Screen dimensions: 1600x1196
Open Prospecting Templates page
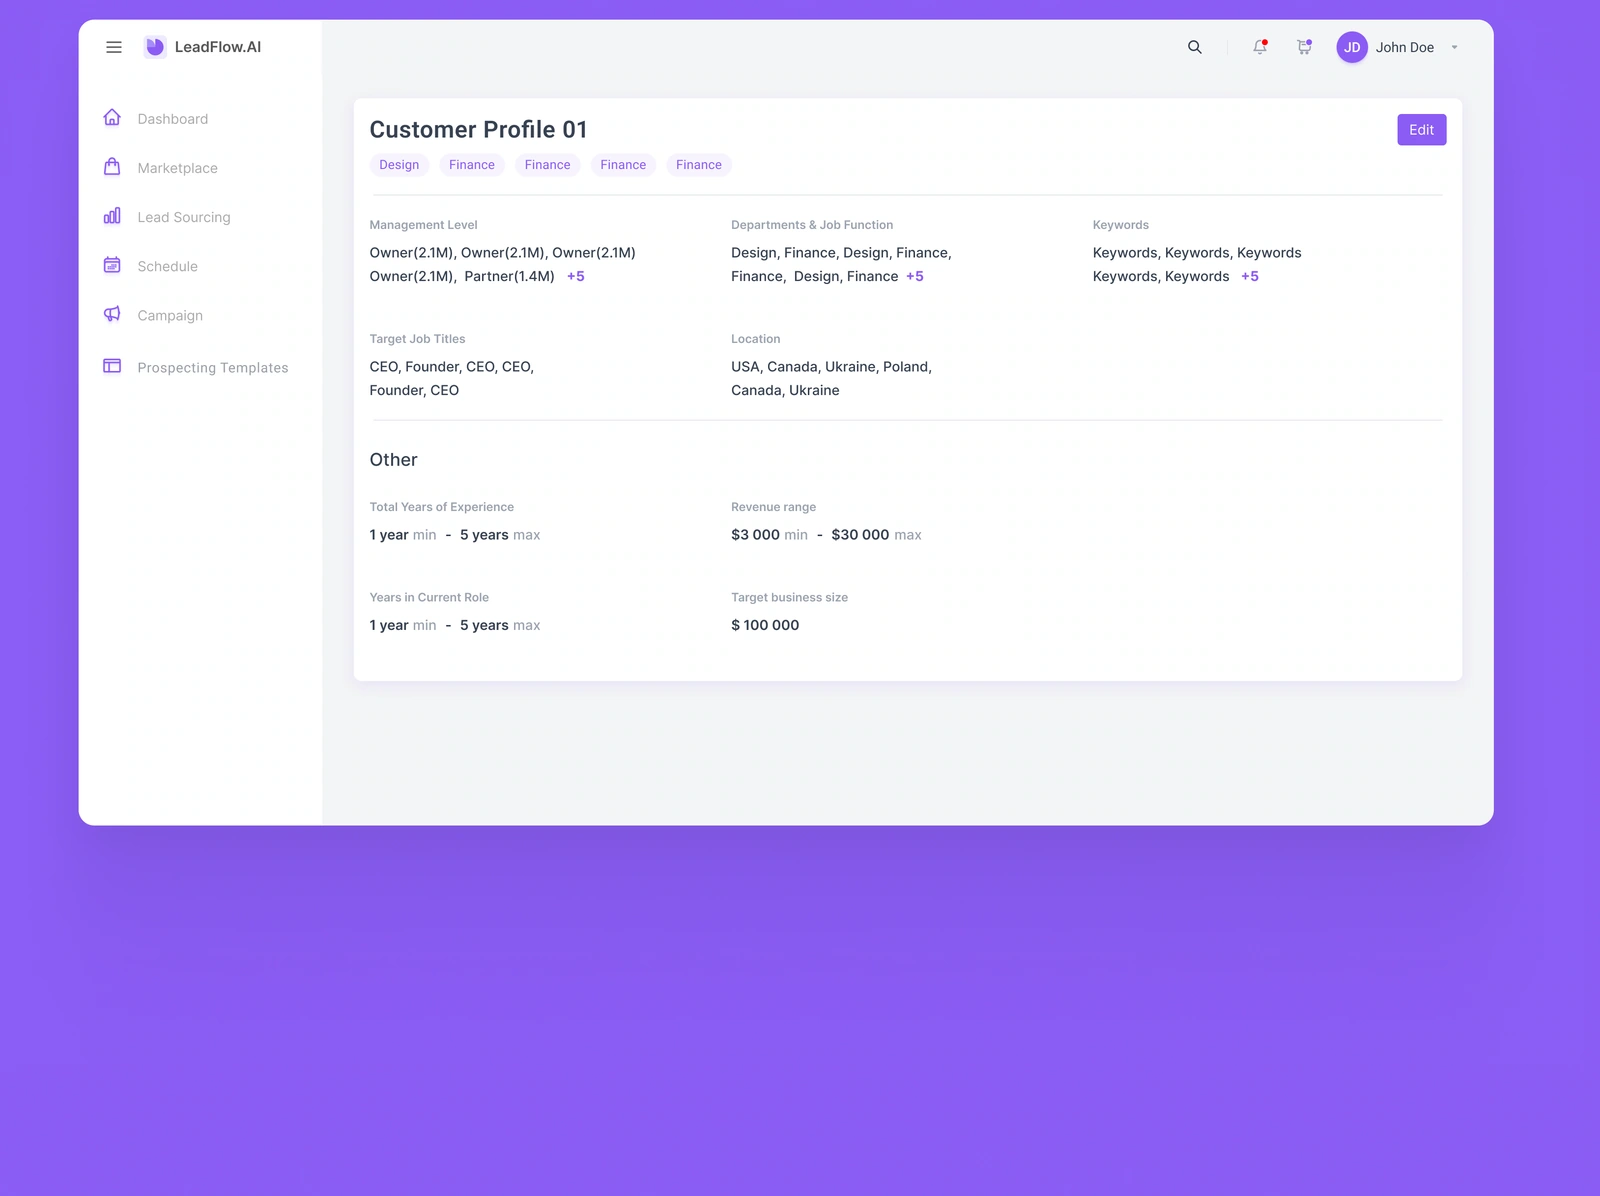click(213, 368)
